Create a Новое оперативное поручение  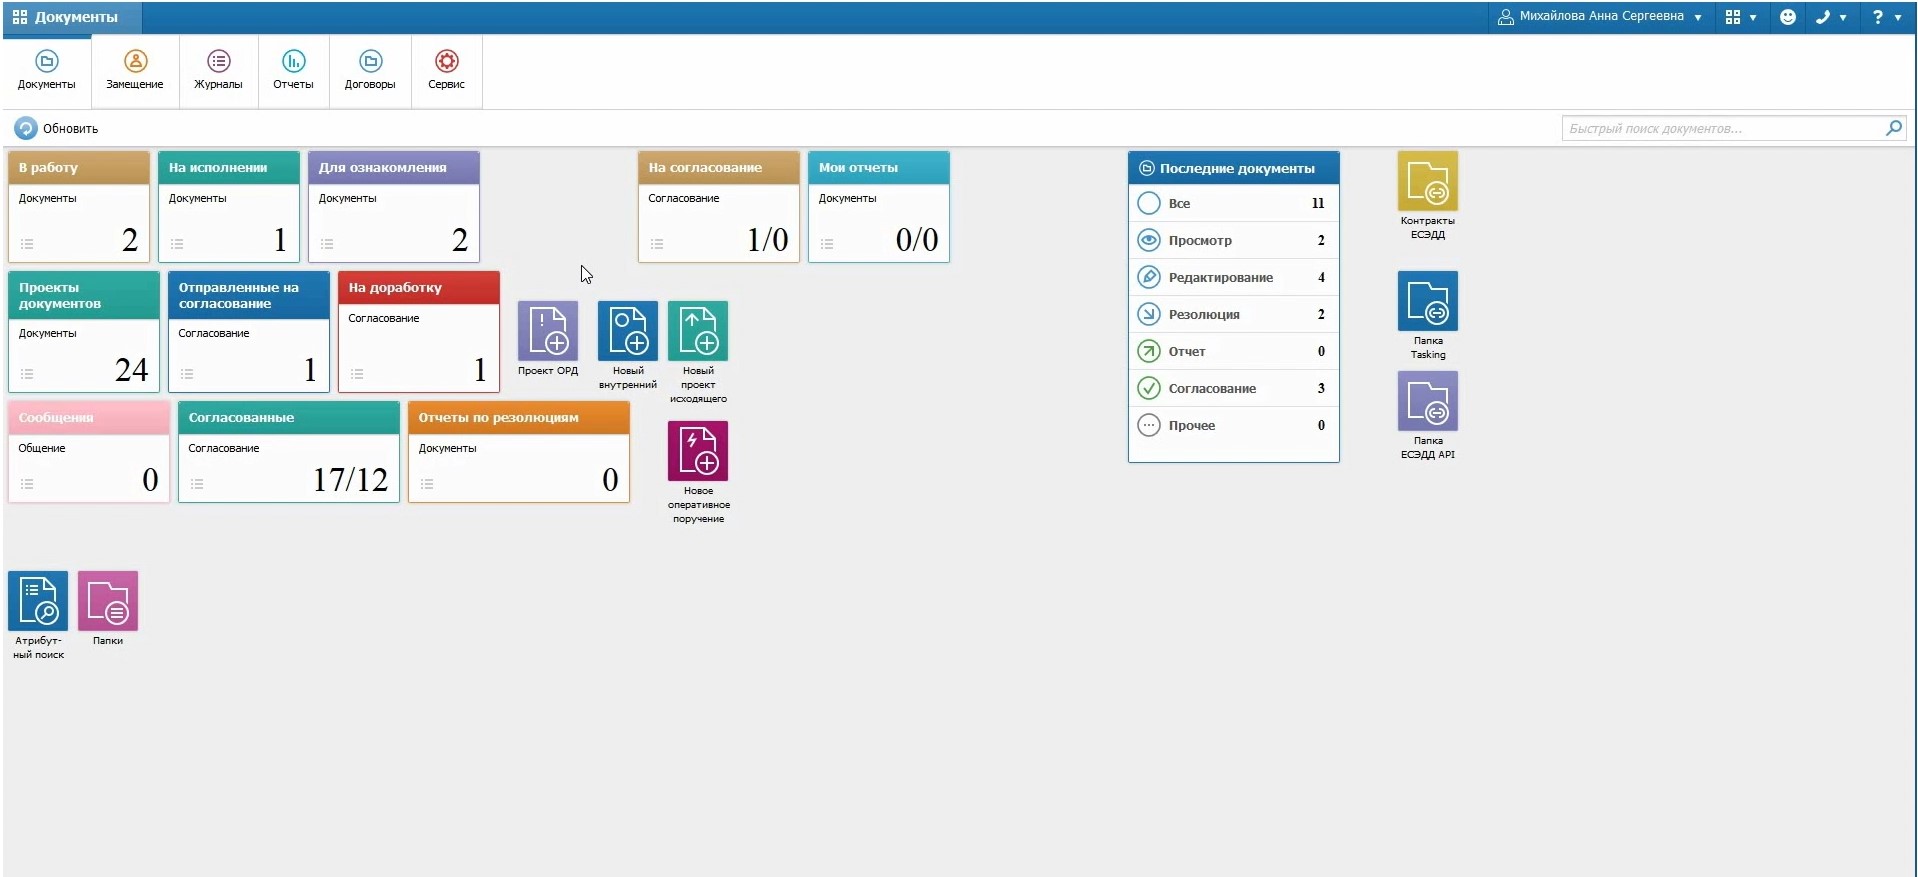click(698, 451)
